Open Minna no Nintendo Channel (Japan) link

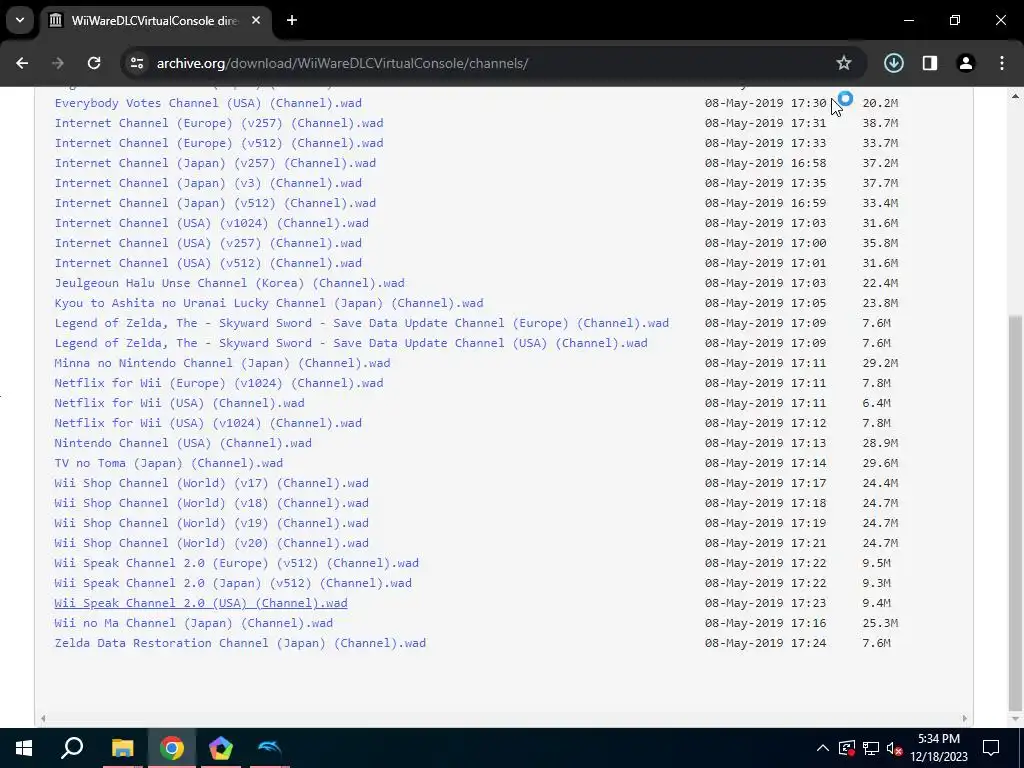[222, 363]
